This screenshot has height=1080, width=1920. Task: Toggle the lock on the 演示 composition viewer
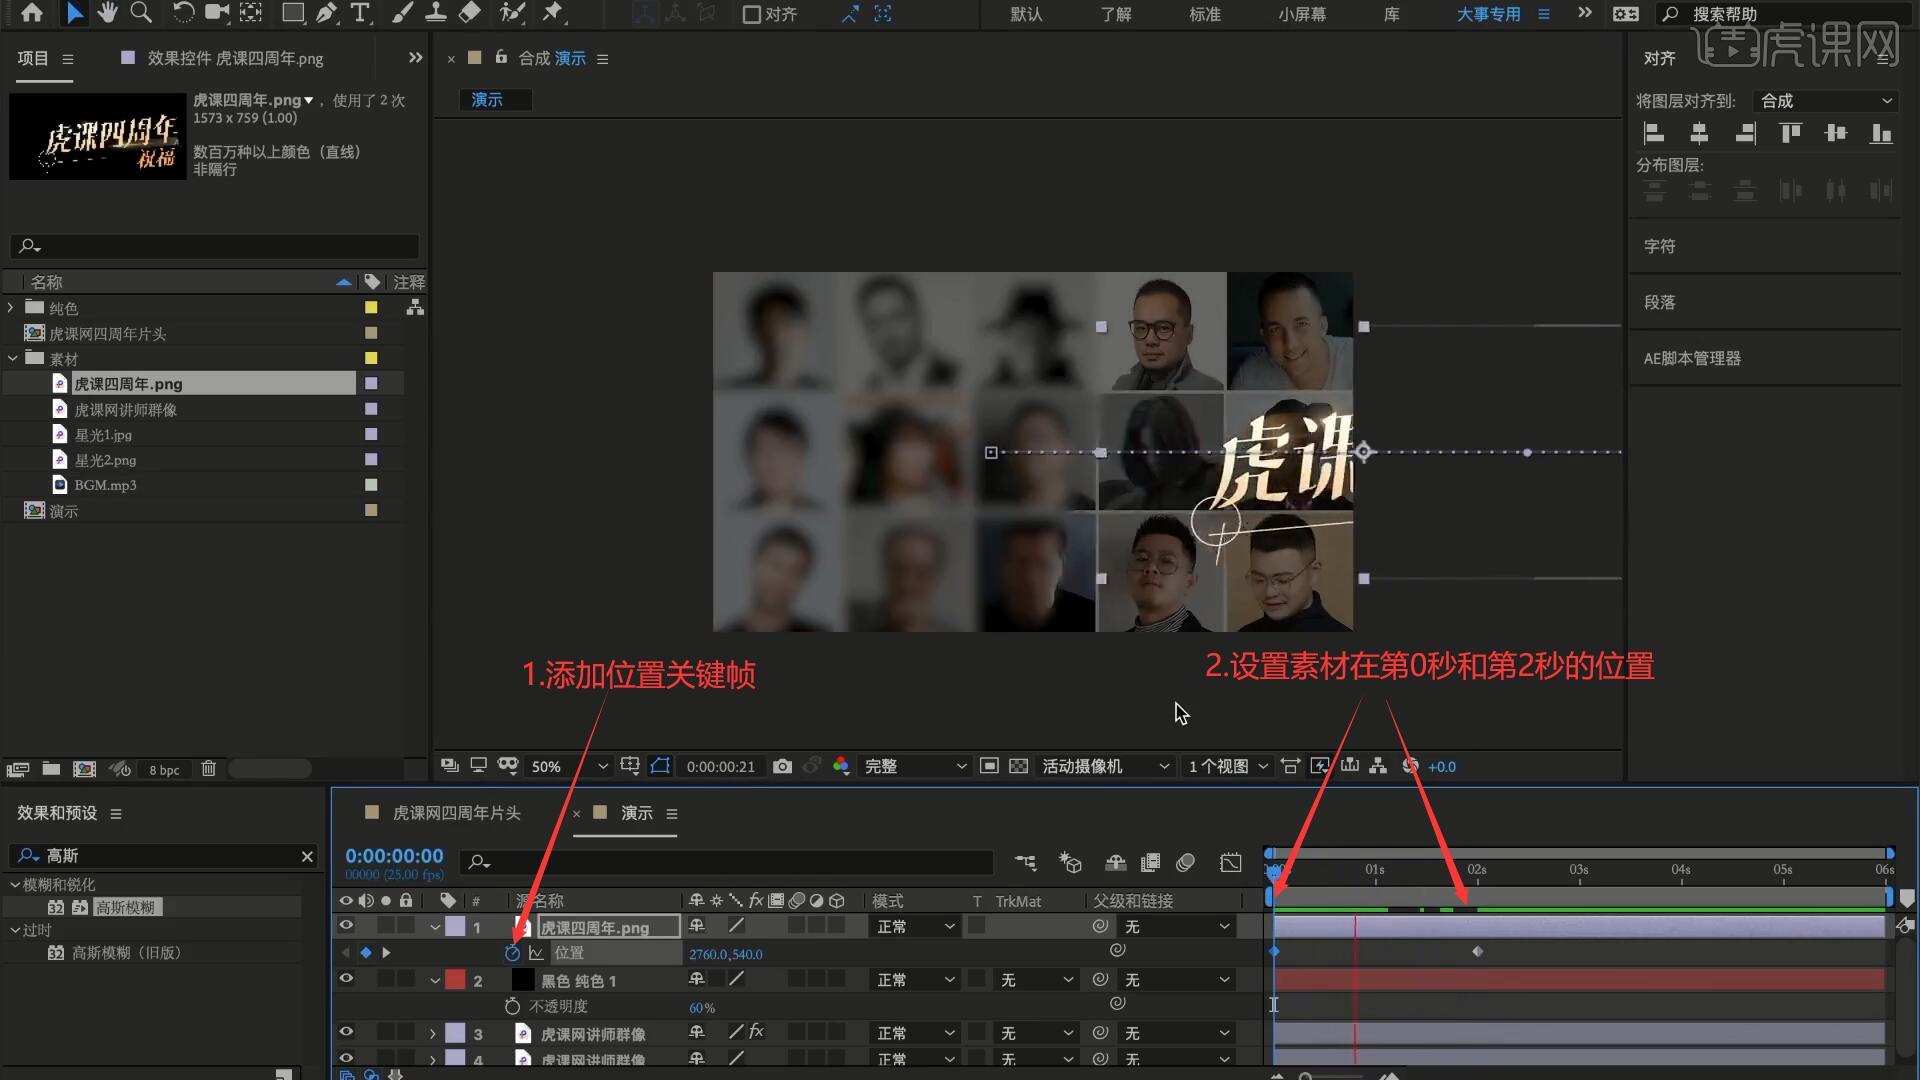501,57
